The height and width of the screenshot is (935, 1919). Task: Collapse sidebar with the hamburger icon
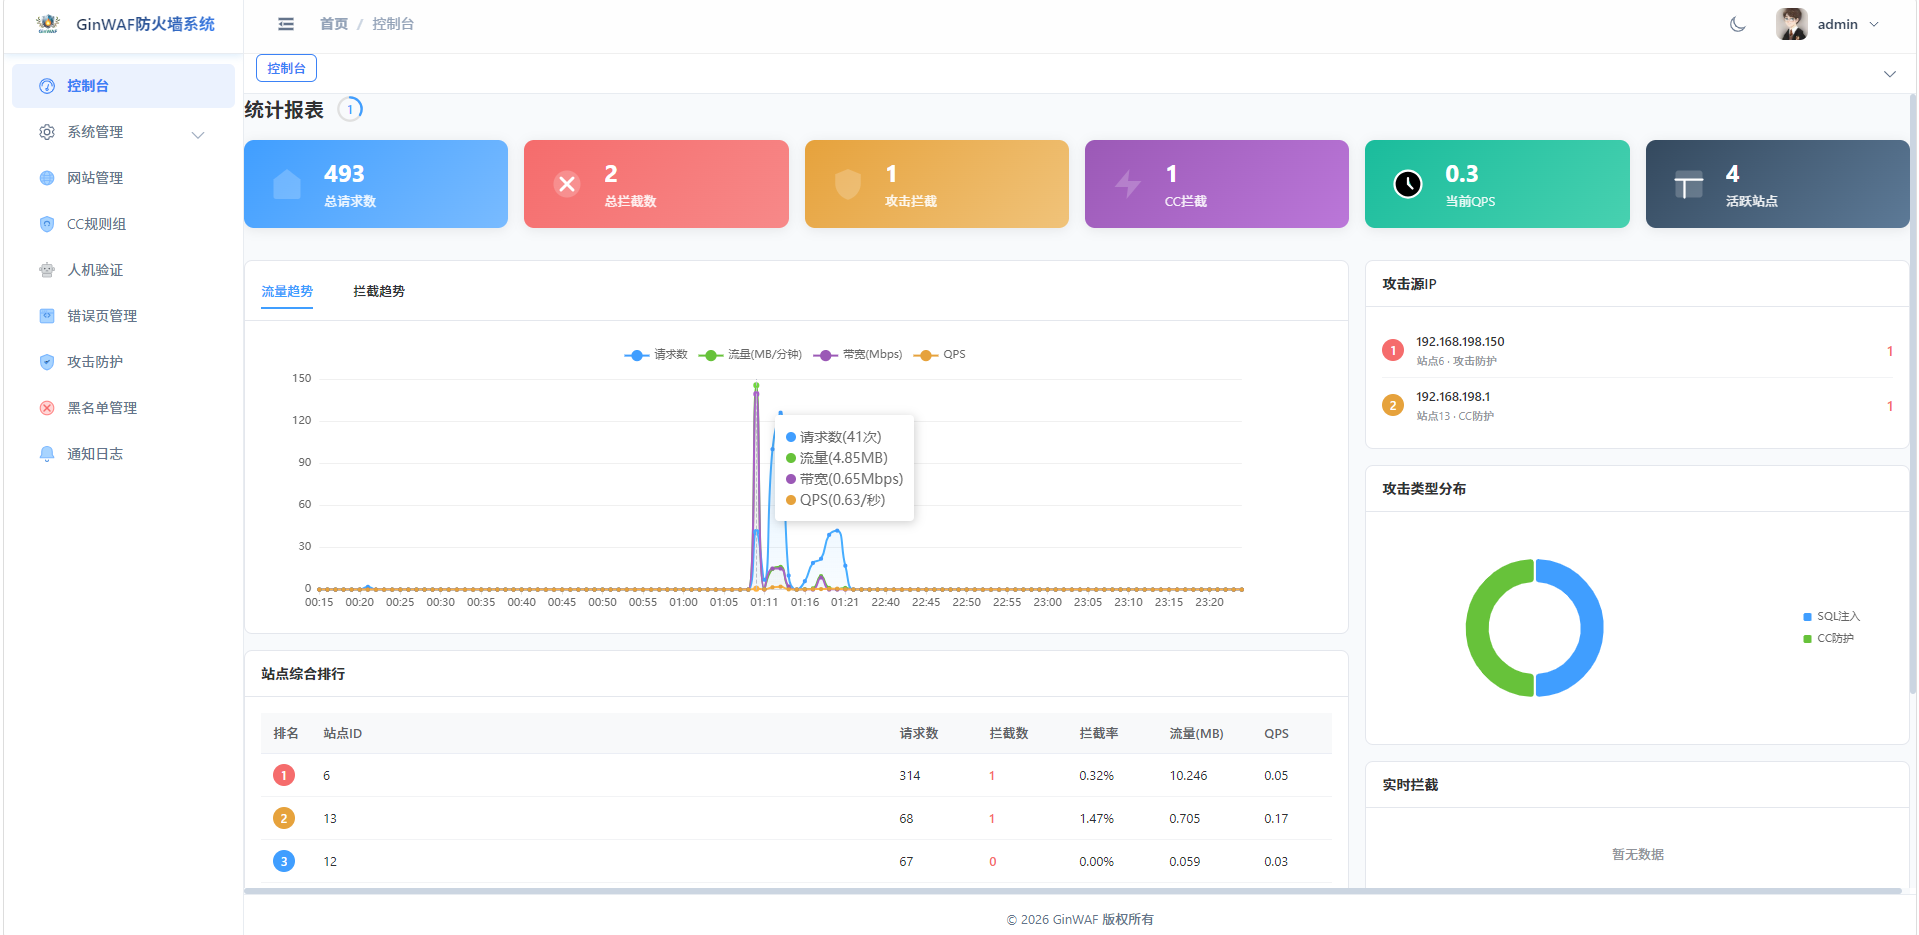click(286, 24)
